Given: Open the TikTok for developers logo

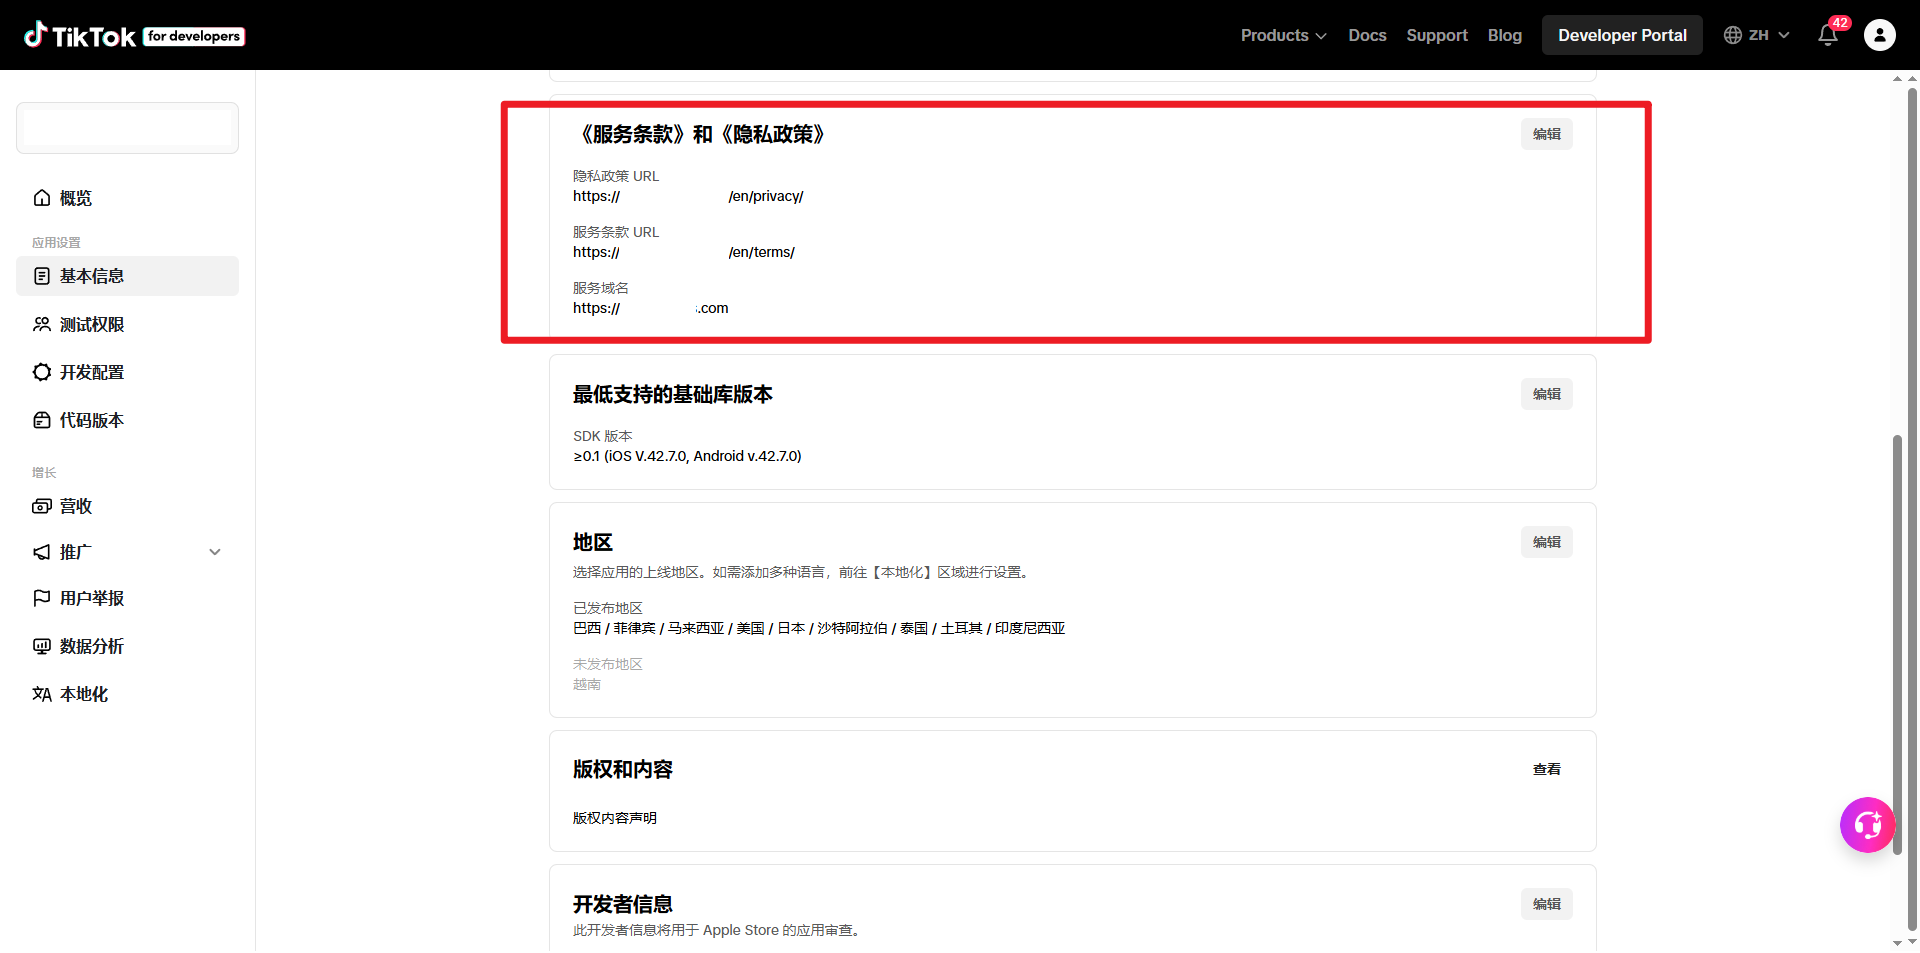Looking at the screenshot, I should click(134, 35).
